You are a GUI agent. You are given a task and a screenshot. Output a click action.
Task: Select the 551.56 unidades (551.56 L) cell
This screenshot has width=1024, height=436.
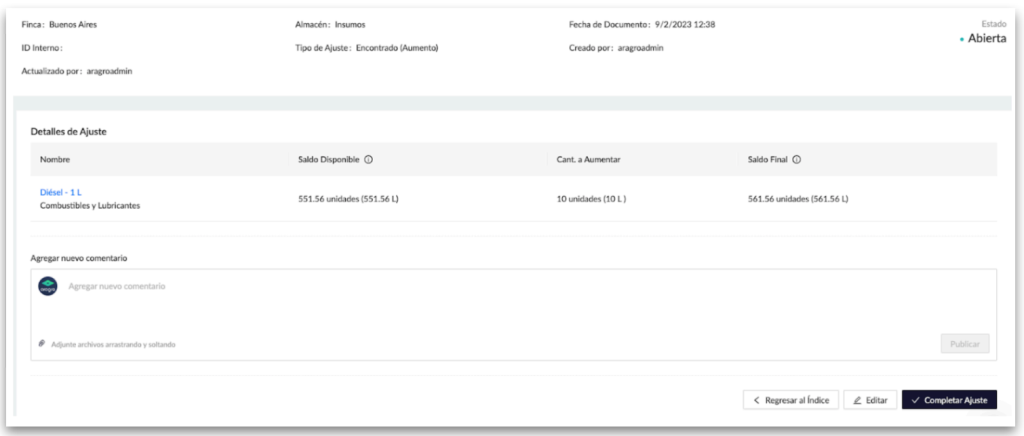pos(348,199)
